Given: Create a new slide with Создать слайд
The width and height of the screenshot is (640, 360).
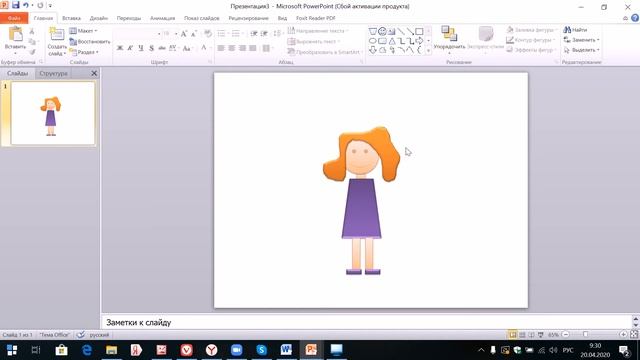Looking at the screenshot, I should click(57, 35).
